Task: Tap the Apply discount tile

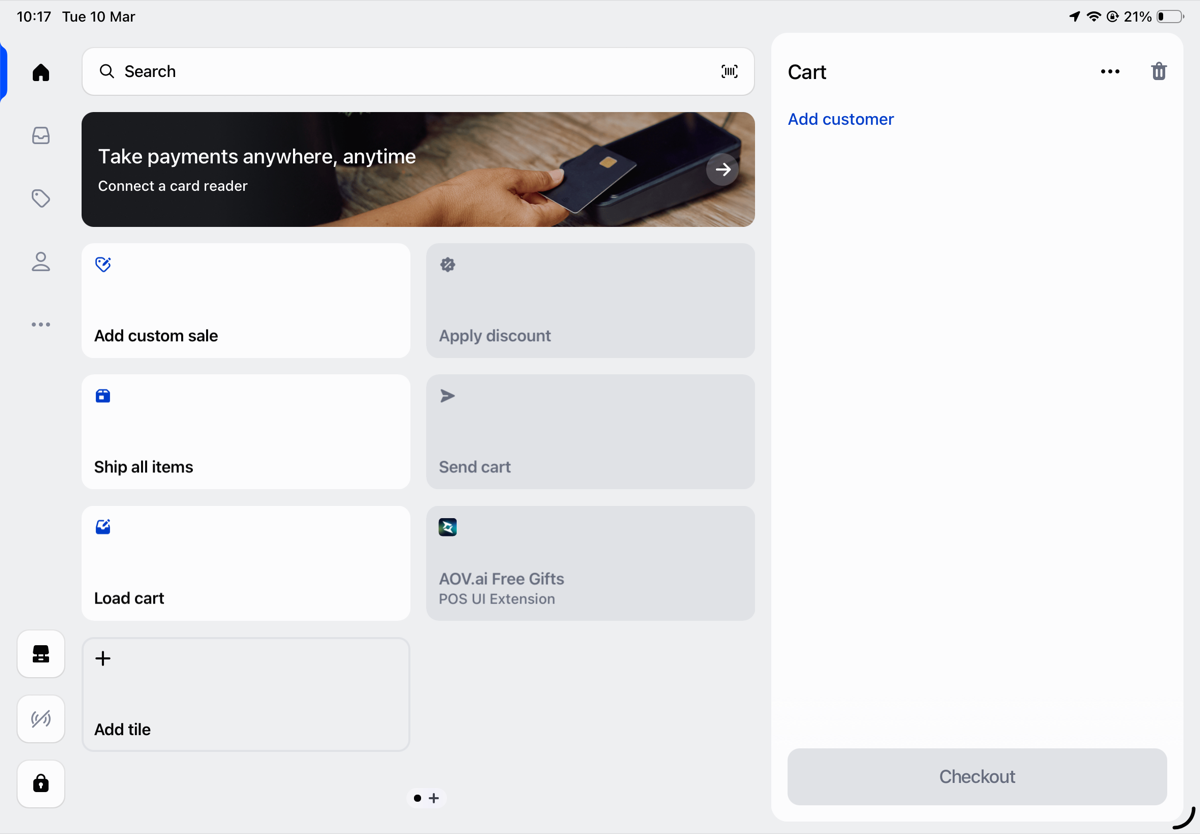Action: tap(590, 300)
